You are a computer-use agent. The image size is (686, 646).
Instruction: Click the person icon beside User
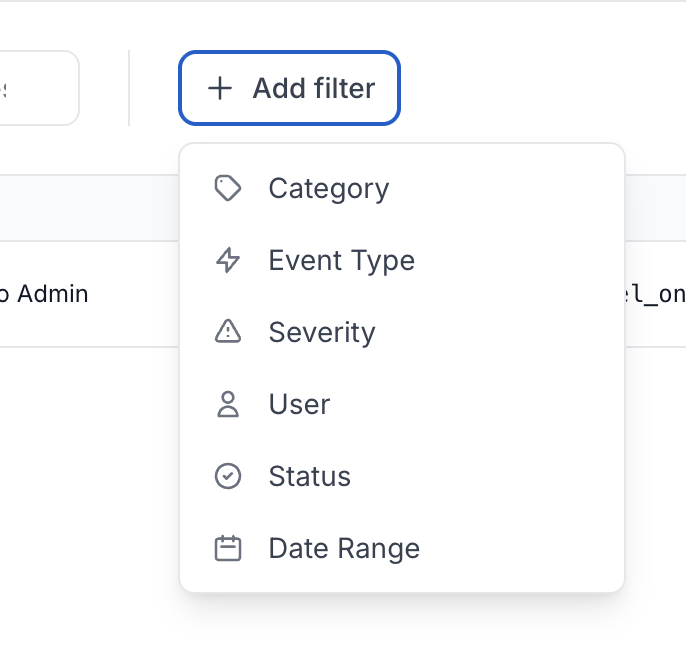pos(228,404)
